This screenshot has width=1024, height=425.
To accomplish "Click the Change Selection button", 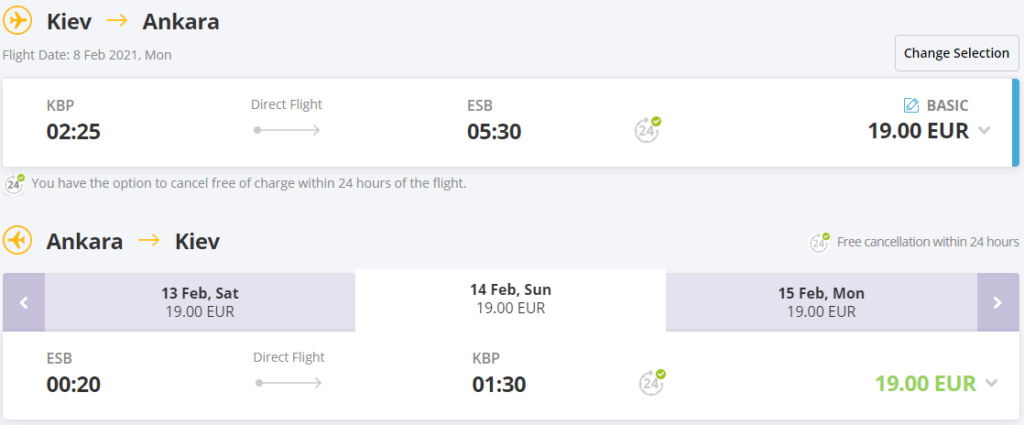I will [x=957, y=53].
